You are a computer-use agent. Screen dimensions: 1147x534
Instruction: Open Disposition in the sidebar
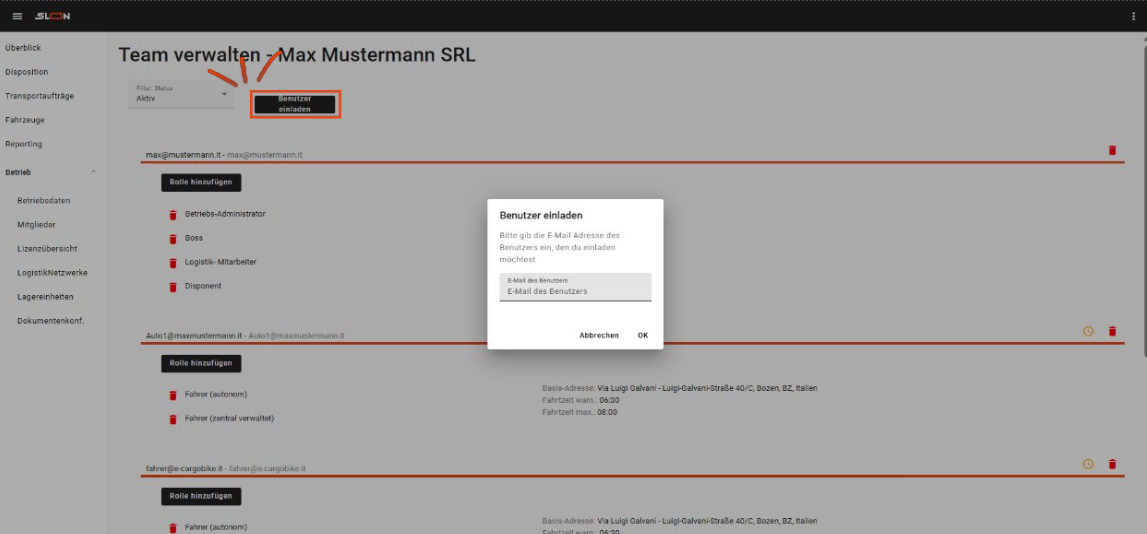26,72
